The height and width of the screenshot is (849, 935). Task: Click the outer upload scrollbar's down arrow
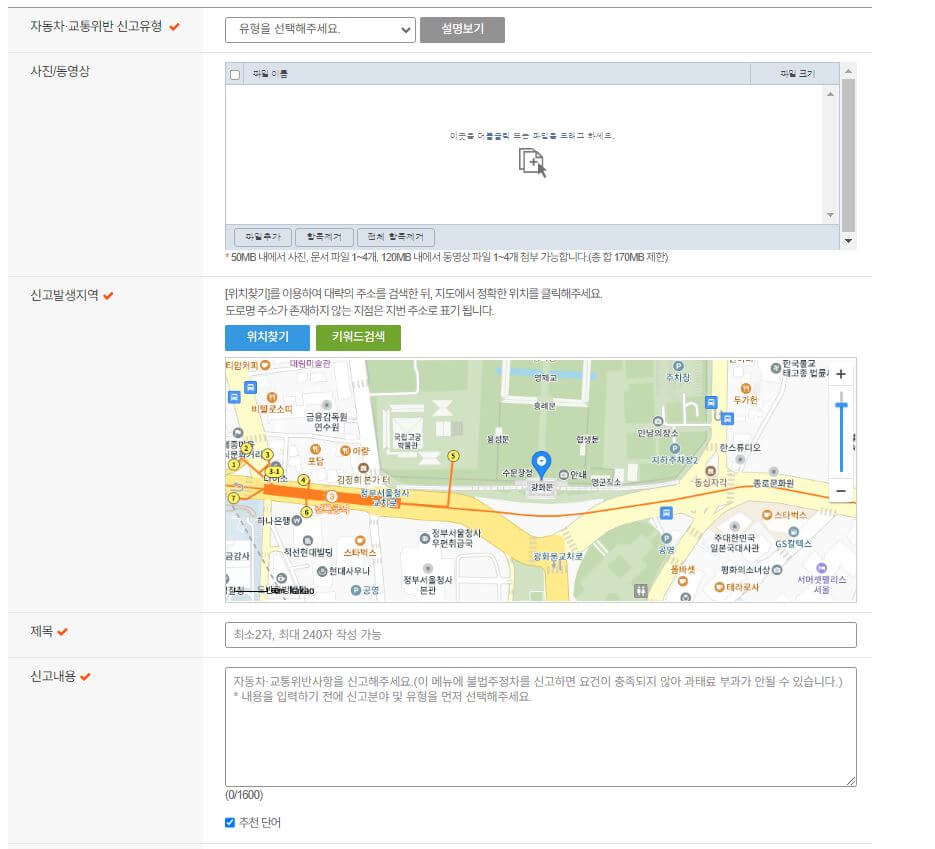(x=848, y=241)
